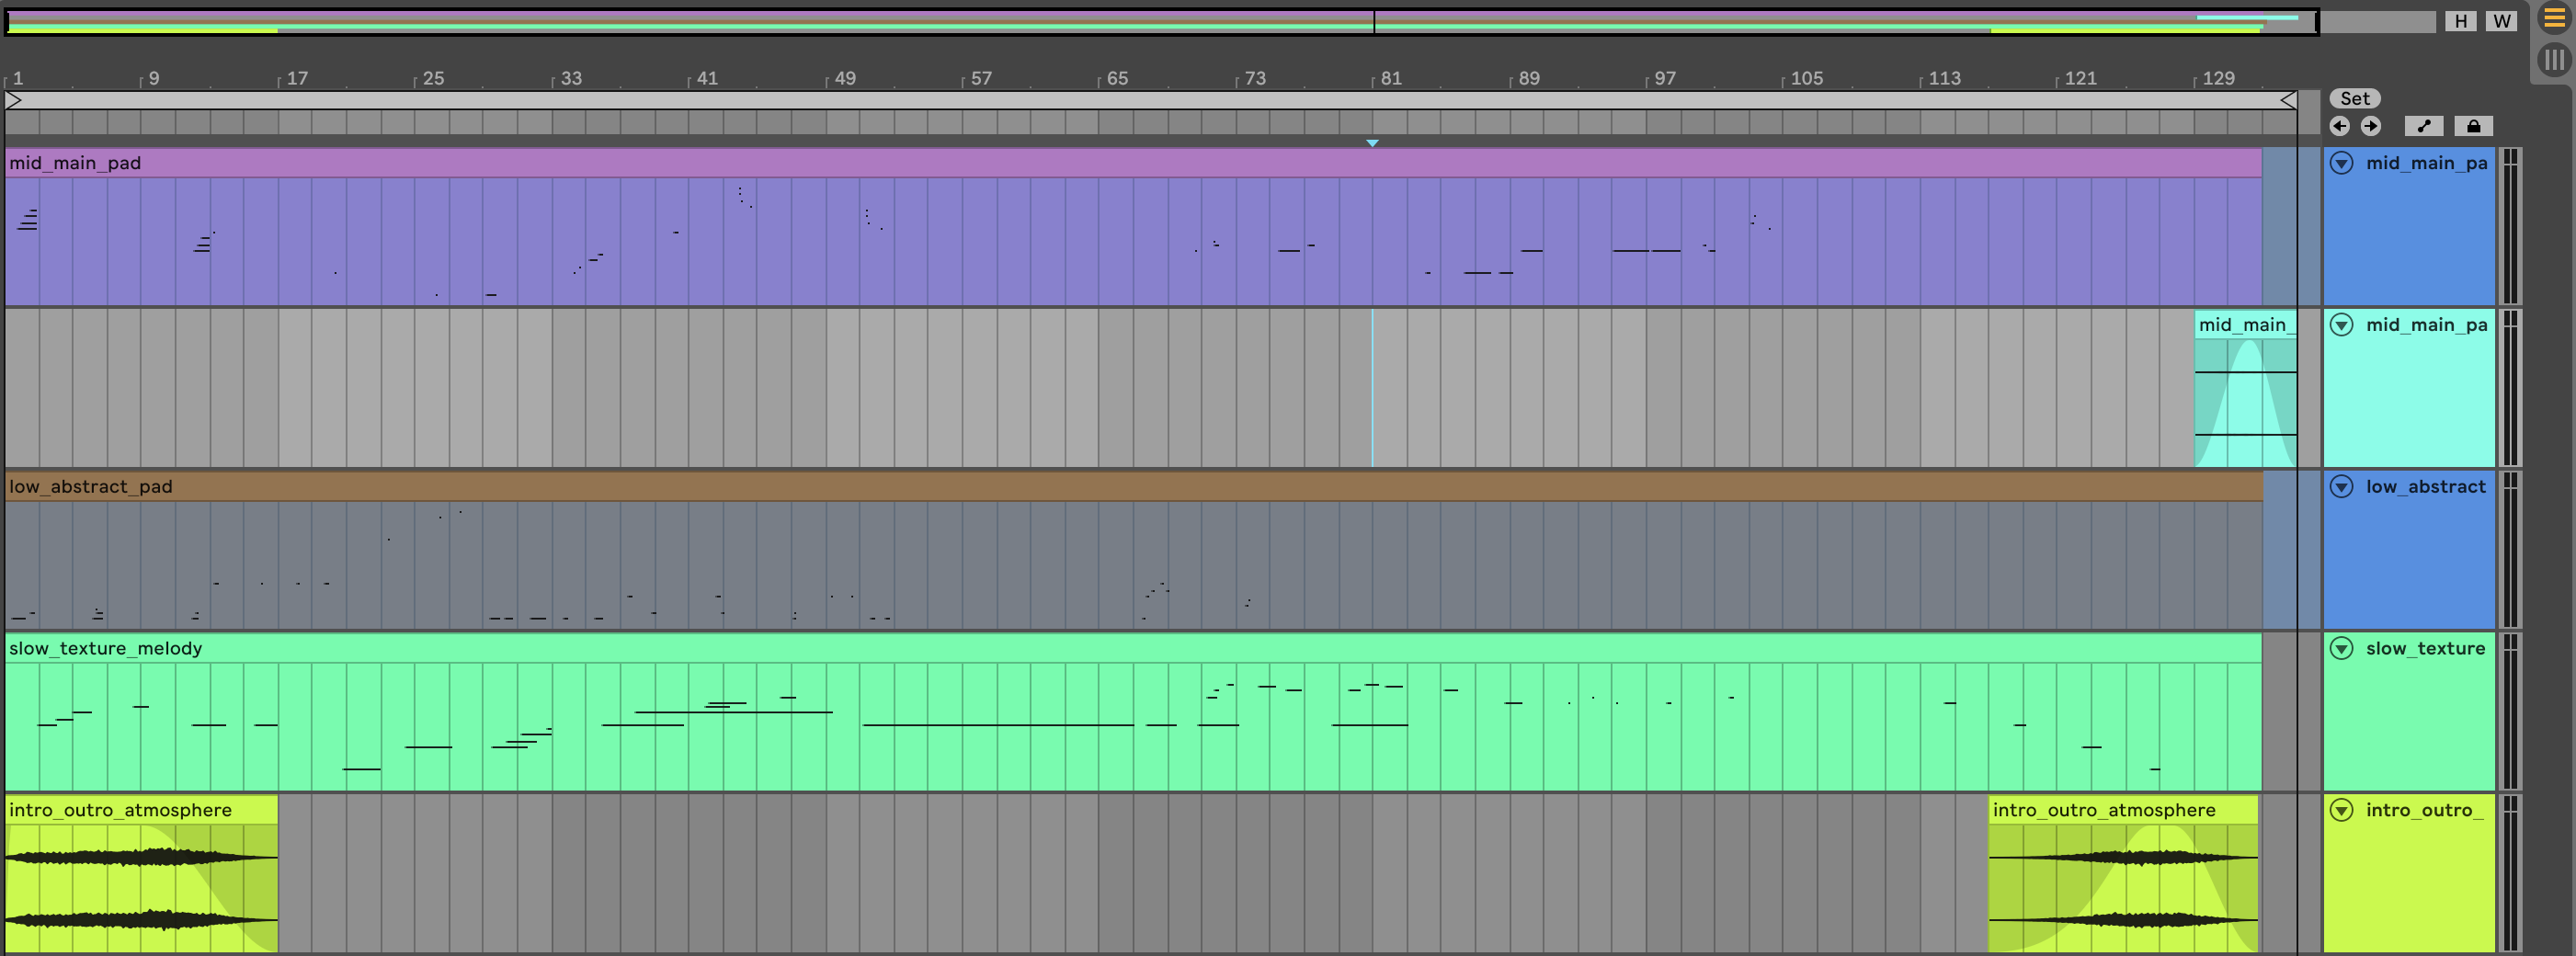
Task: Click the loop brace start marker
Action: pyautogui.click(x=14, y=100)
